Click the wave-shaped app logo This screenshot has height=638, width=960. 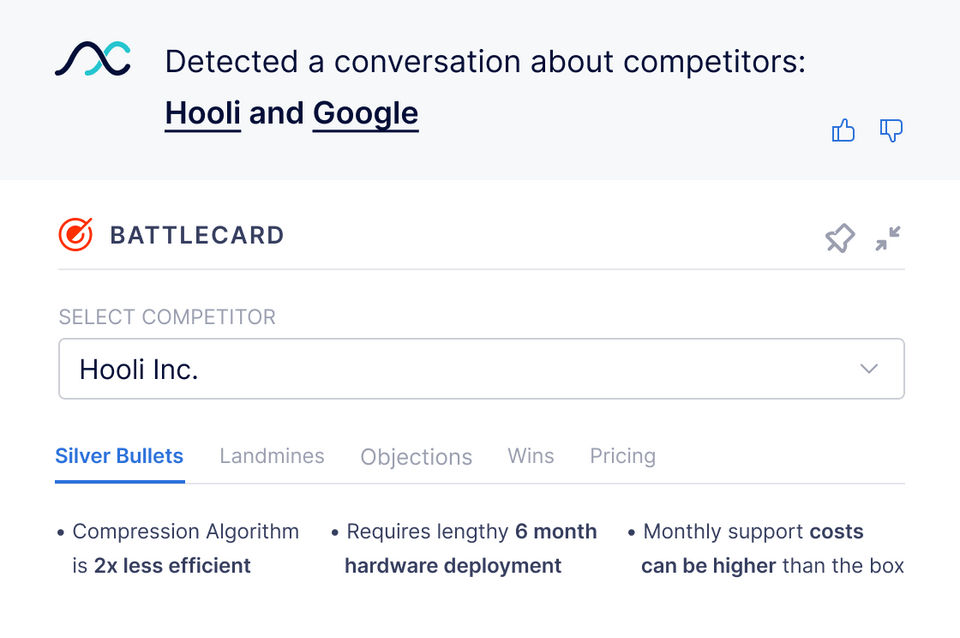92,60
